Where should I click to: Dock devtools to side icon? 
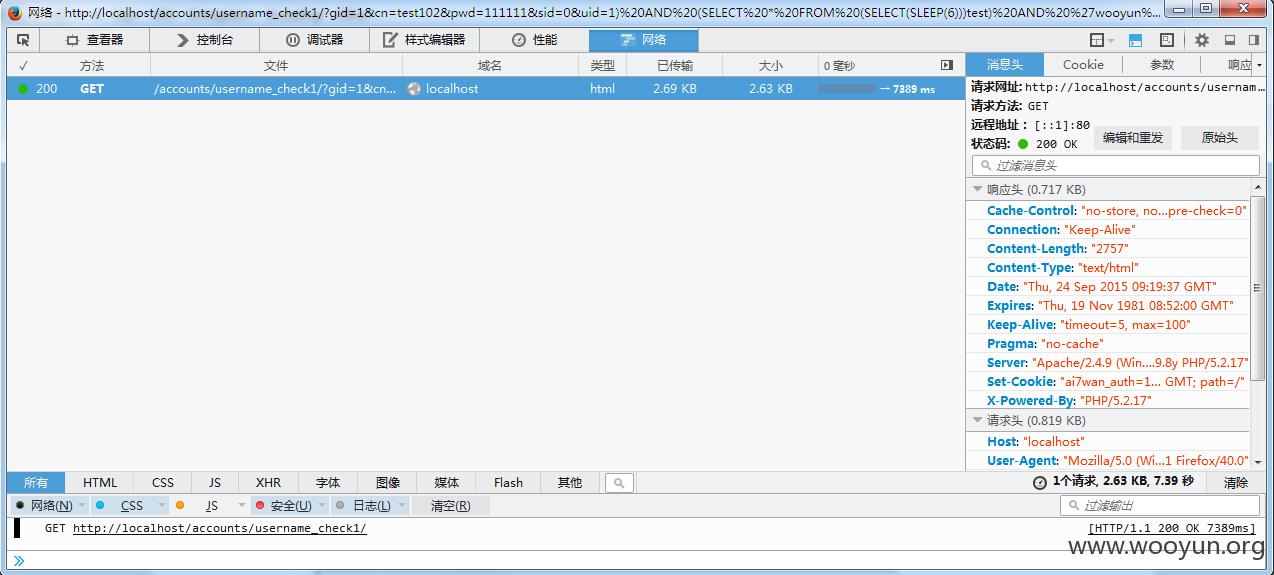click(1253, 40)
